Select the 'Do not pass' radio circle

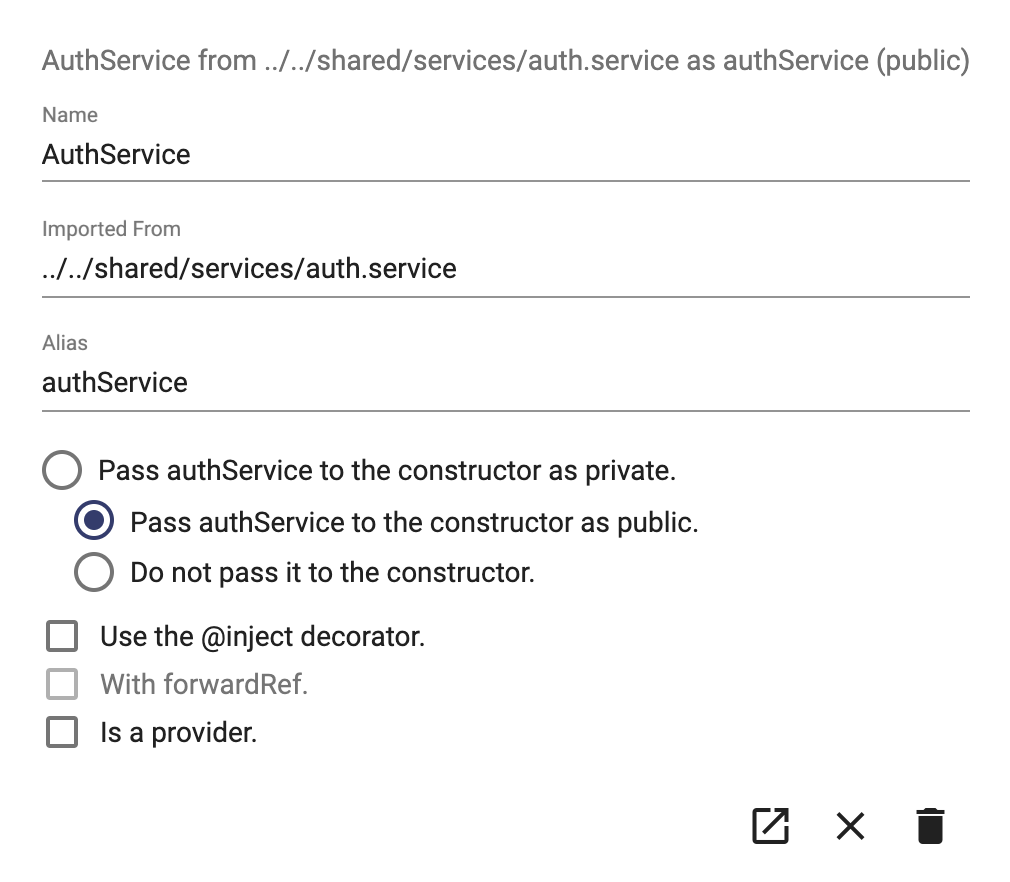[x=94, y=571]
